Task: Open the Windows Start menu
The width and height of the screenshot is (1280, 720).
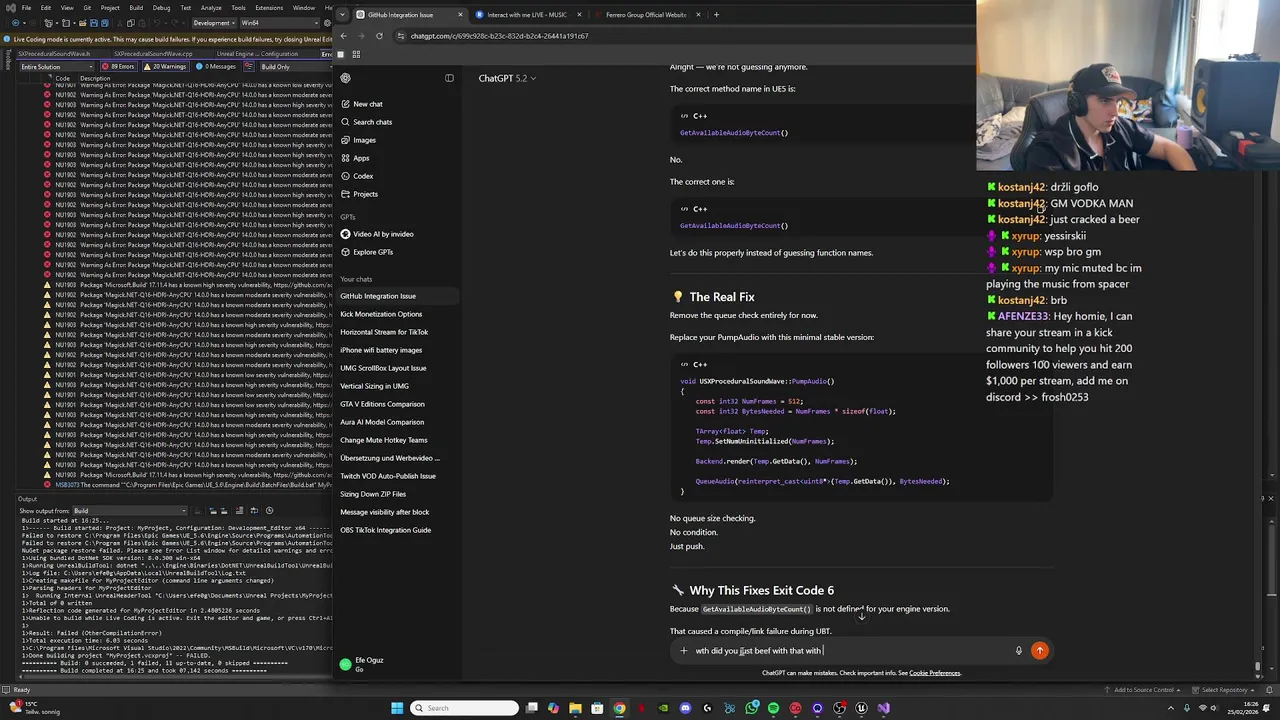Action: click(x=397, y=708)
